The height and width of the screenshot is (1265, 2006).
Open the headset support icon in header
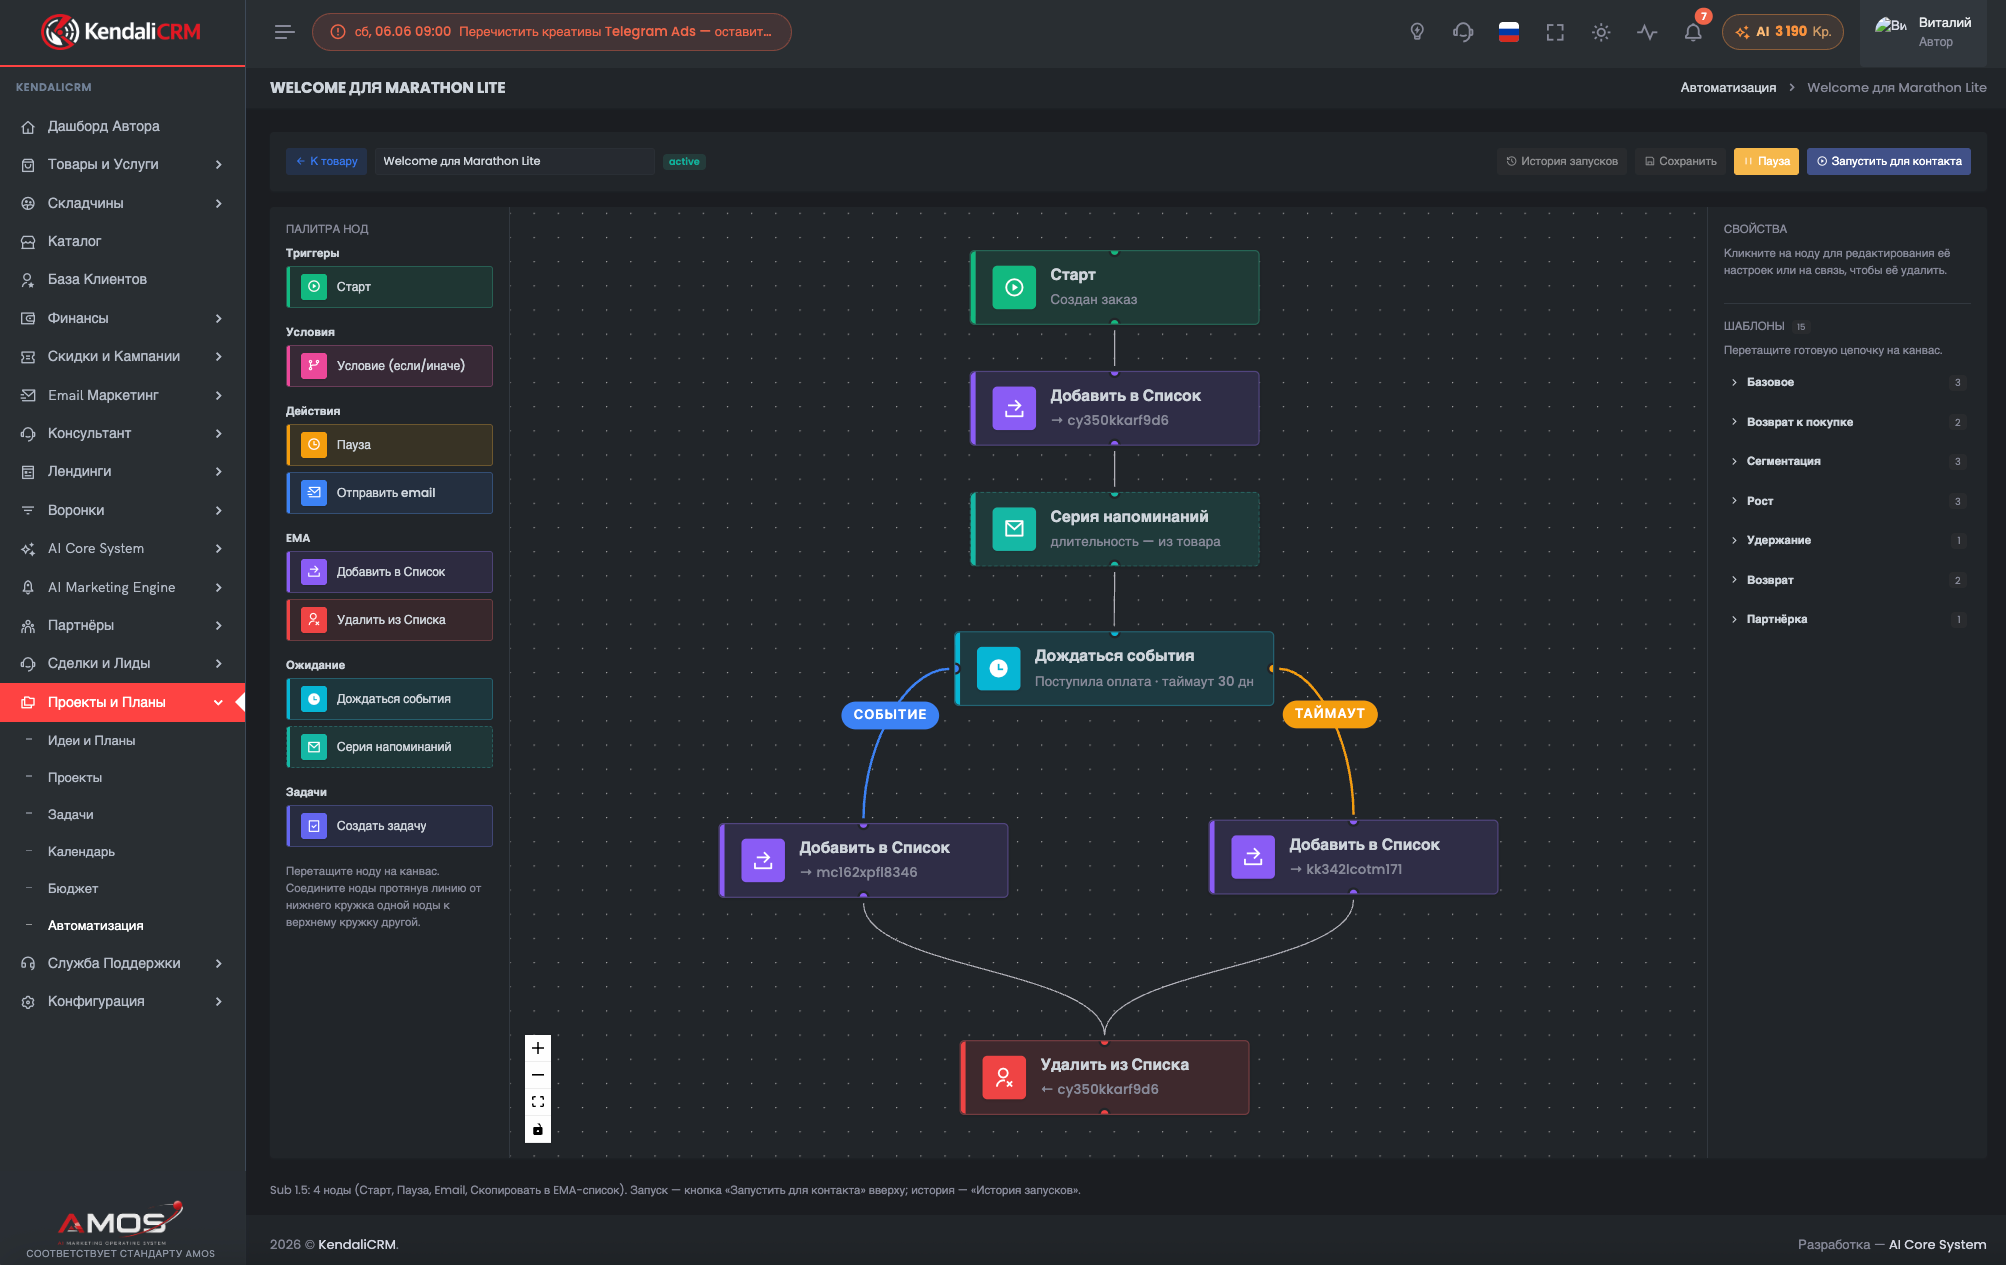pos(1463,32)
